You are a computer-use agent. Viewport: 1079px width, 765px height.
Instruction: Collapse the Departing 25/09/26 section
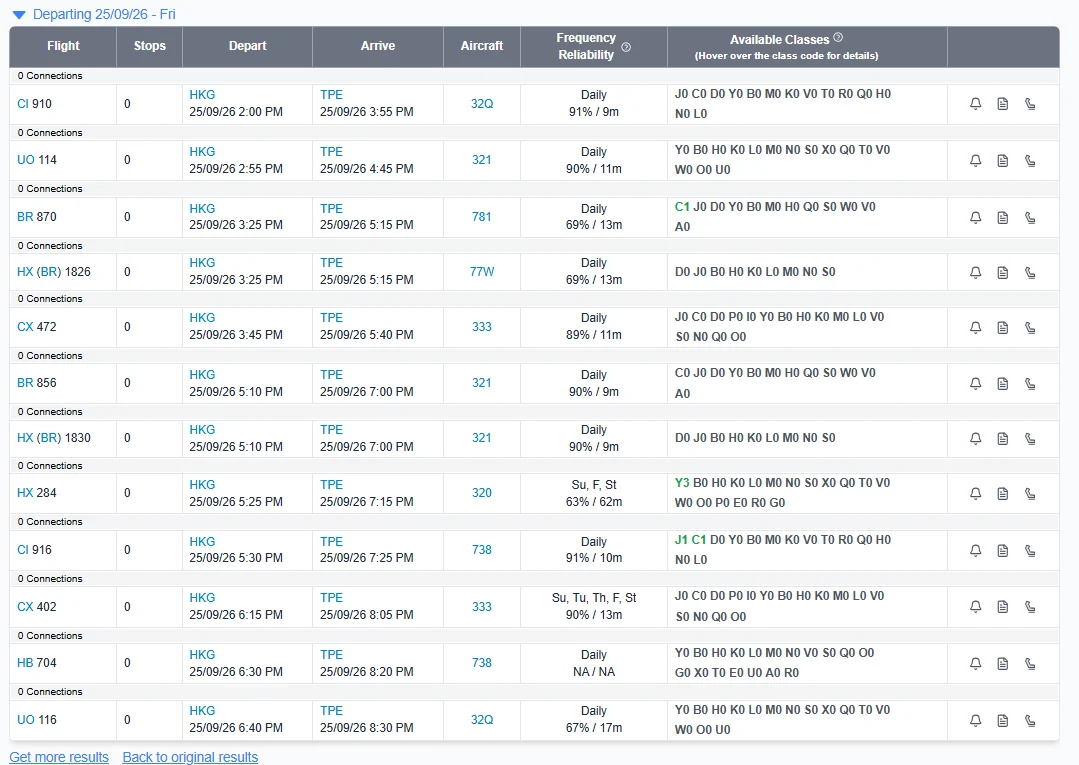19,14
